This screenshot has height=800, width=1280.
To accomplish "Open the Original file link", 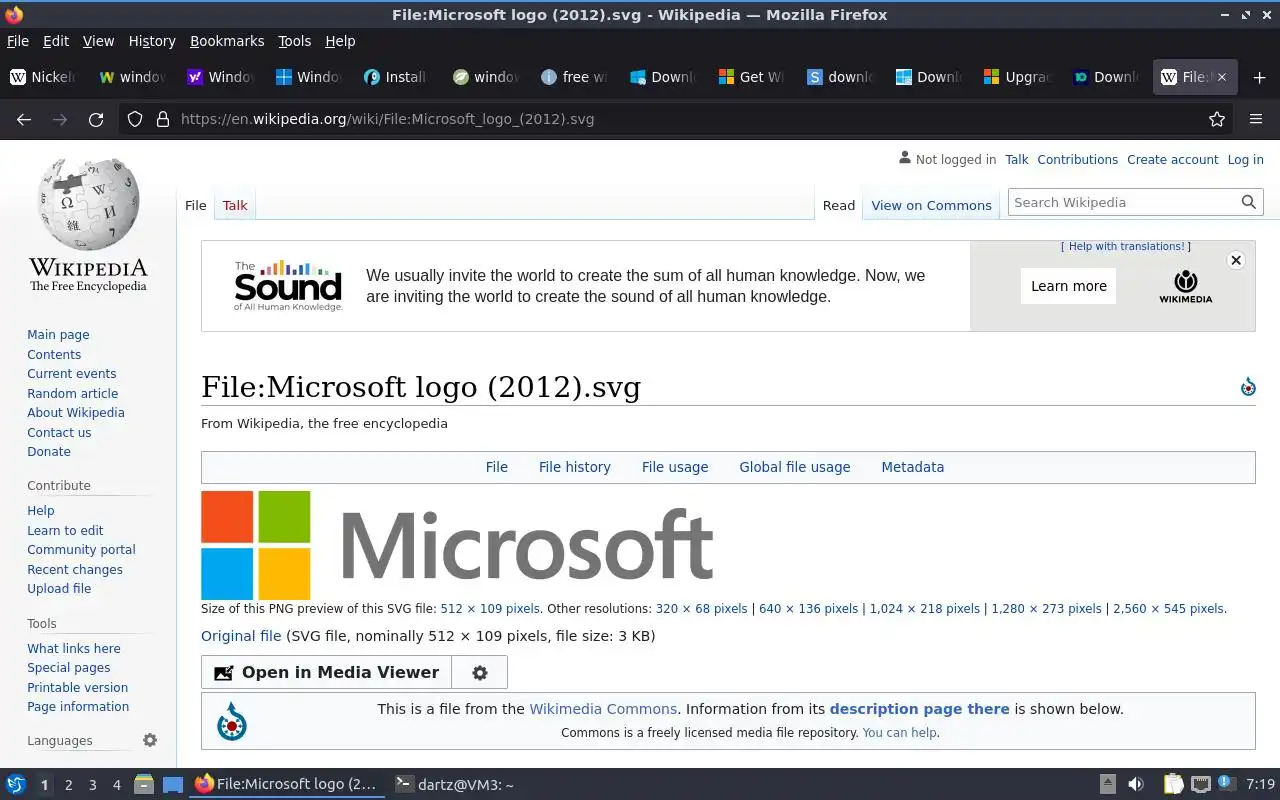I will point(241,636).
